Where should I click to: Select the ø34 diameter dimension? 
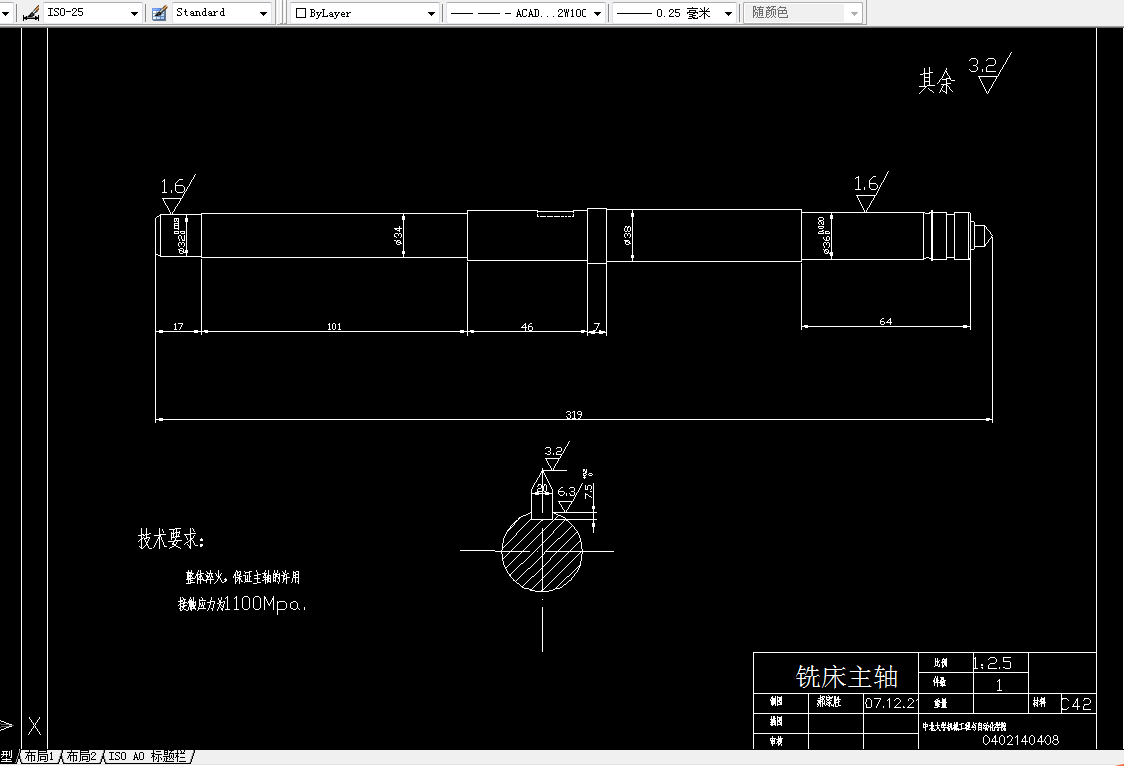(399, 235)
